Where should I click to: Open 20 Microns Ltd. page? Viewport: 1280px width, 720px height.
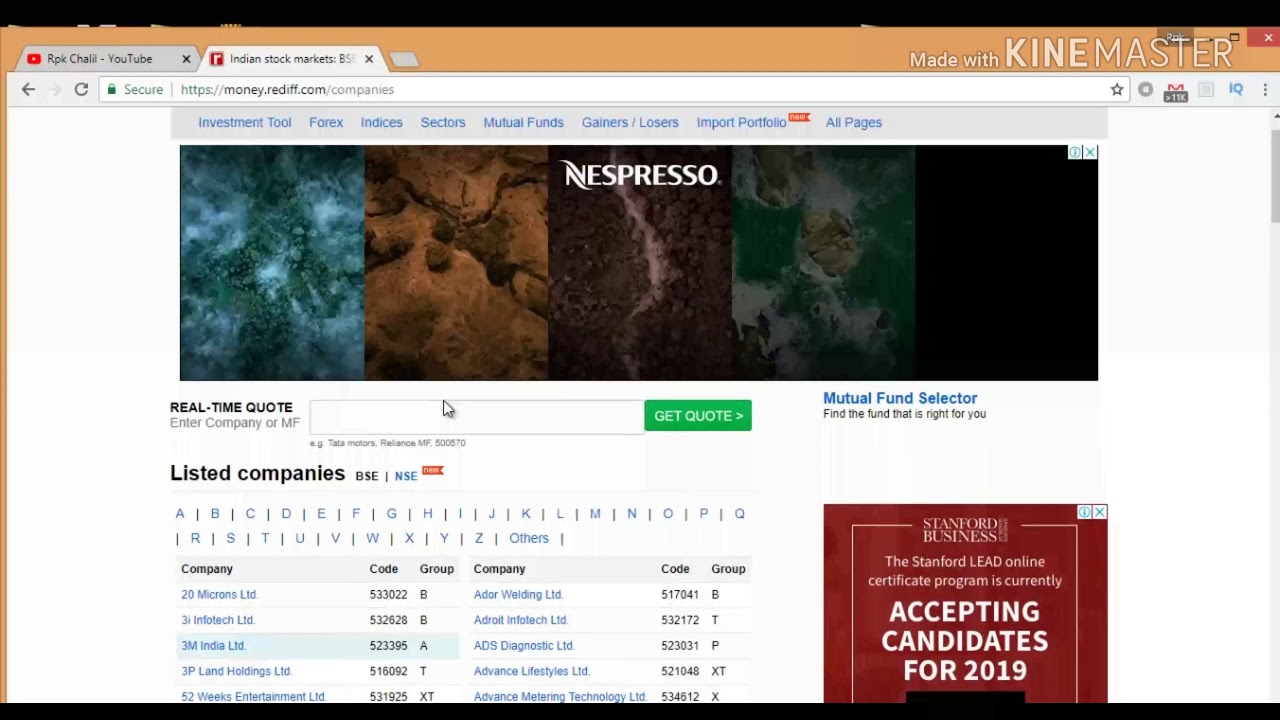[219, 594]
